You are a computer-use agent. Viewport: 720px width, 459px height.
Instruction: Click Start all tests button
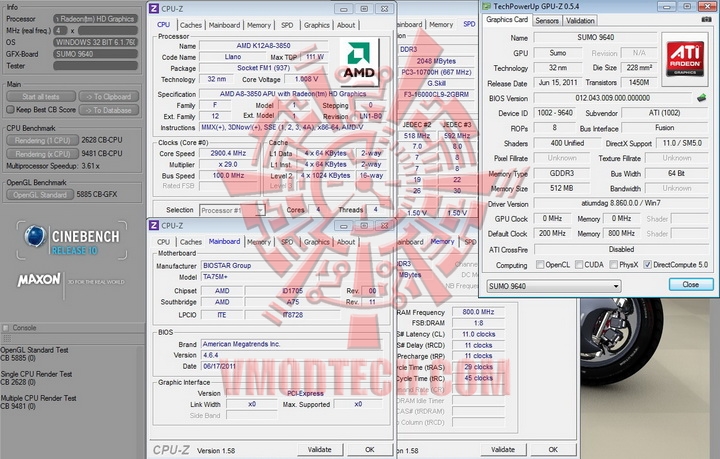point(41,97)
